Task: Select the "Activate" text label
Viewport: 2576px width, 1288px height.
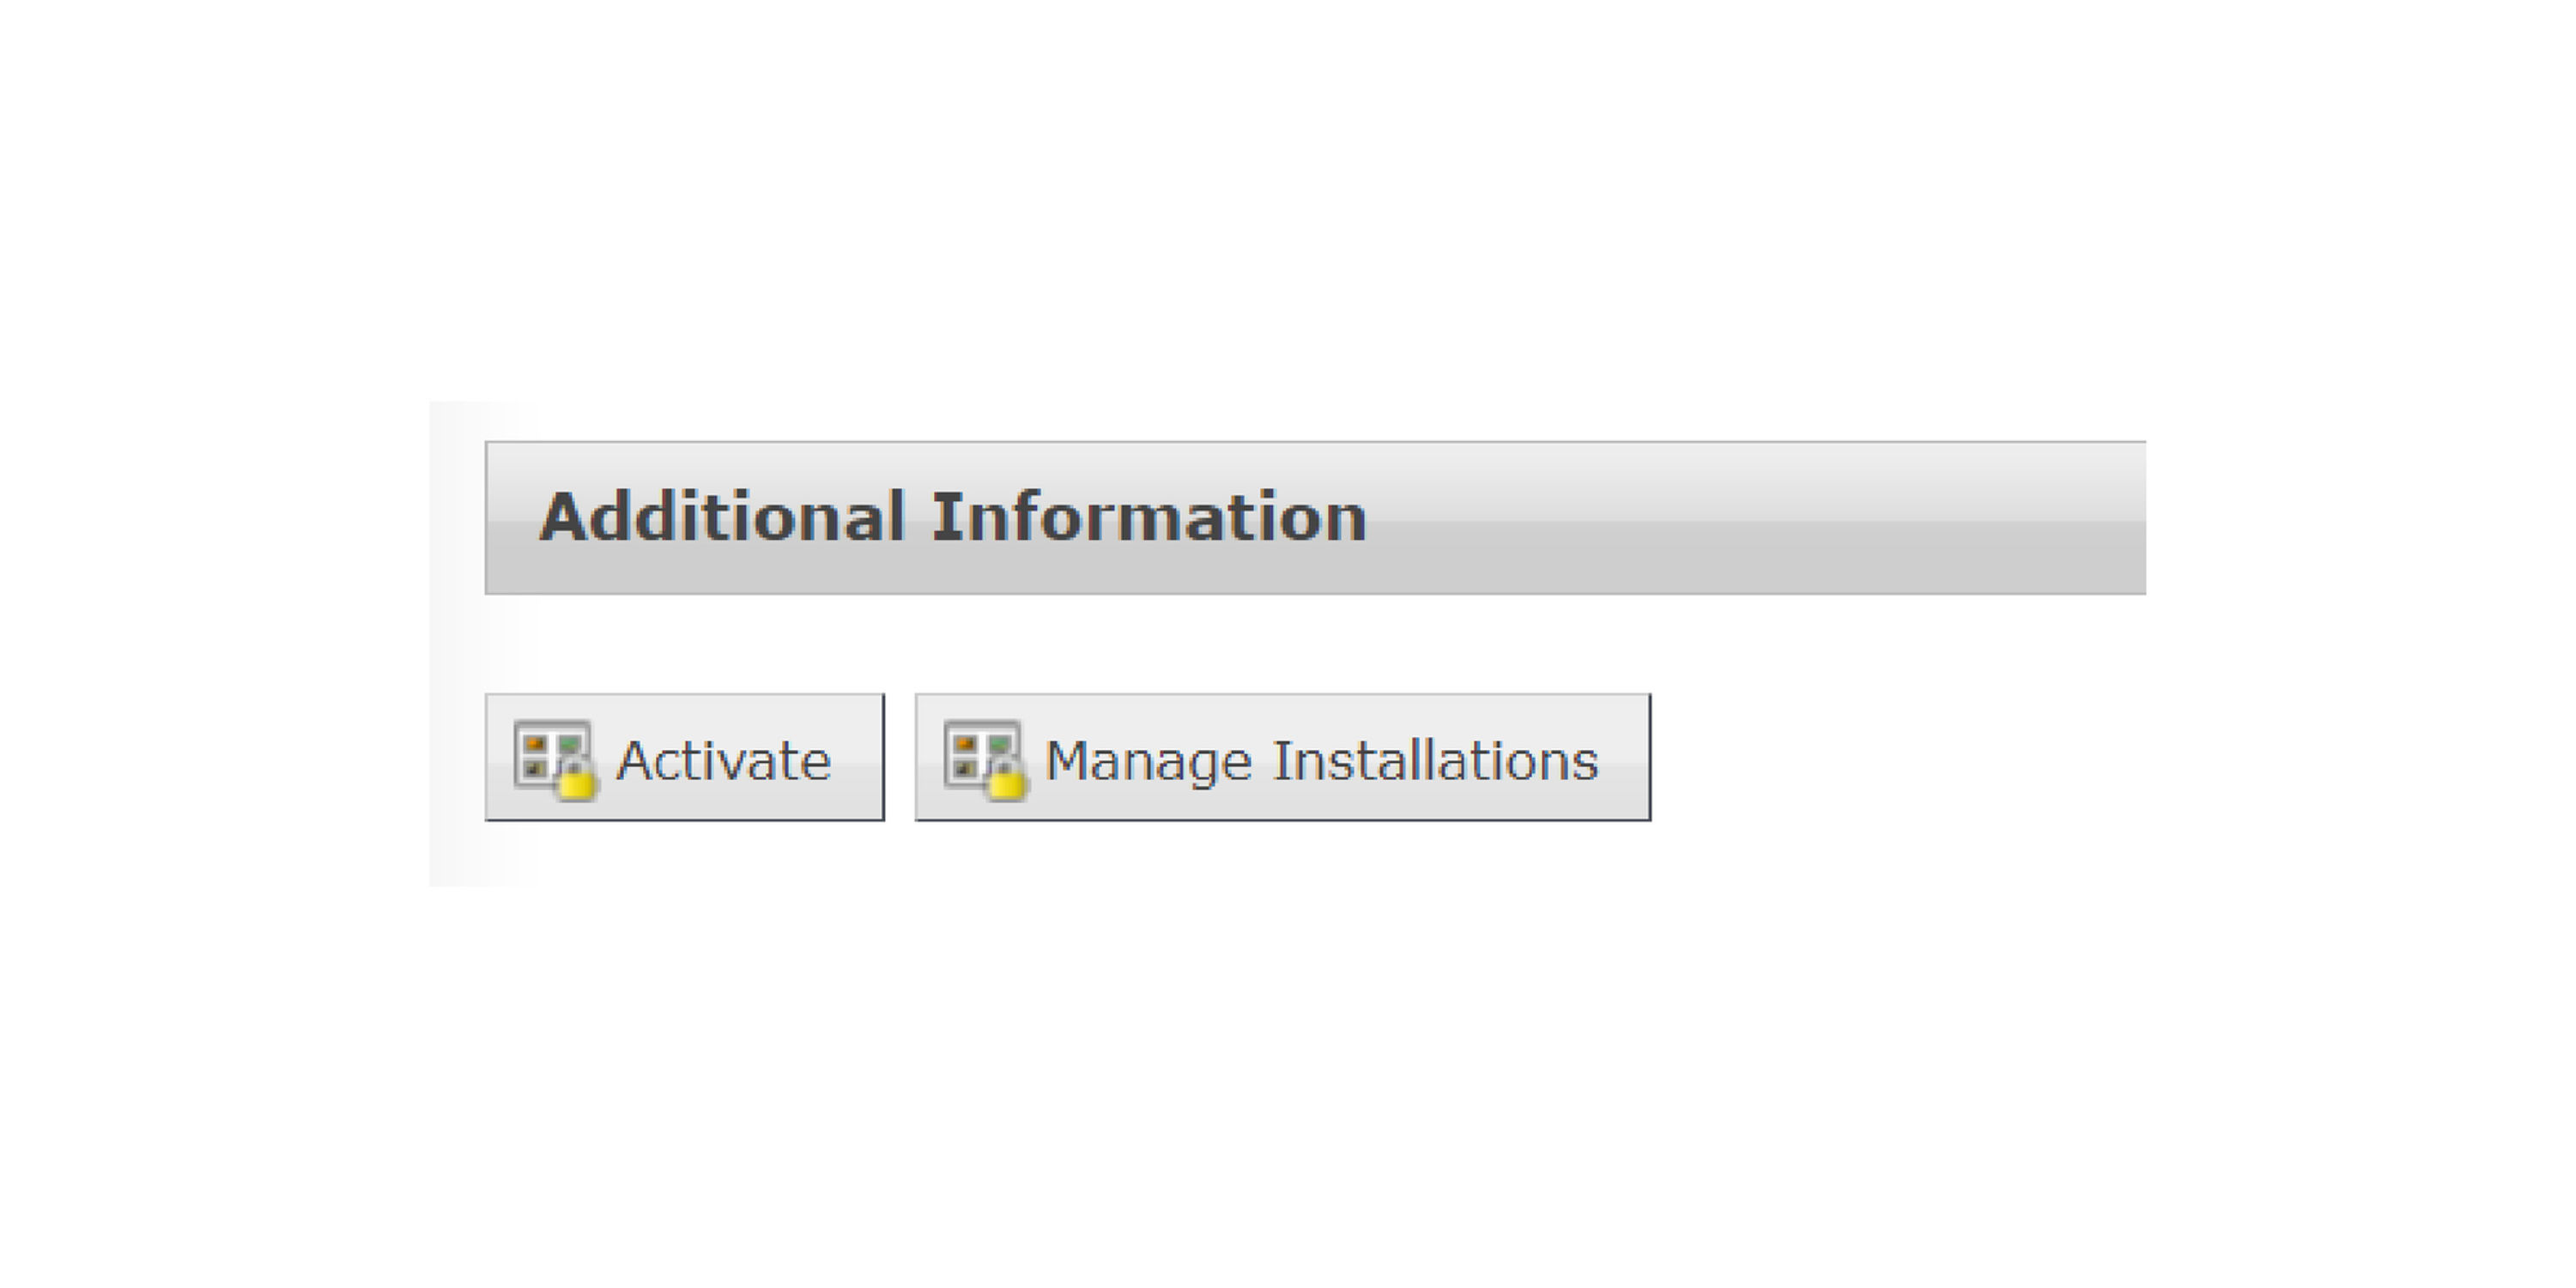Action: [x=723, y=761]
